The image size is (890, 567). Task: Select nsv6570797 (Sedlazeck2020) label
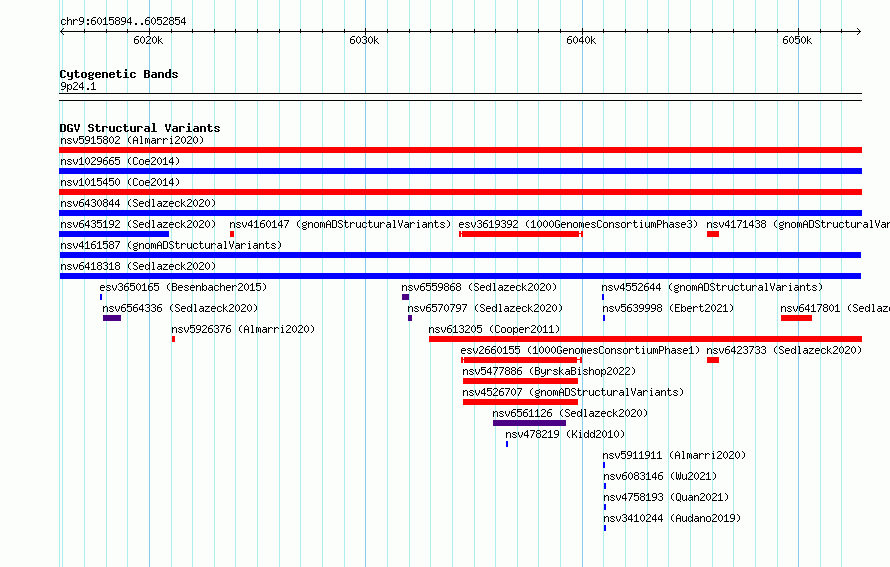(485, 308)
